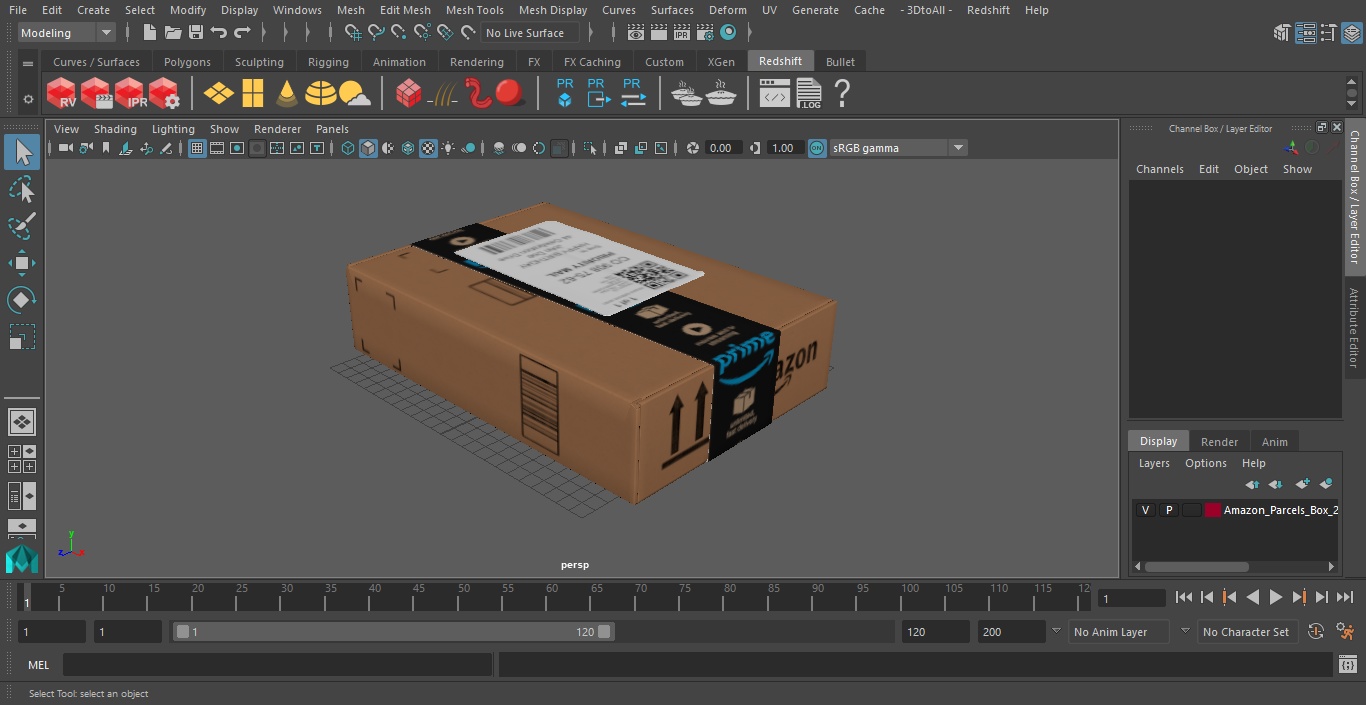Redo action arrow icon
Image resolution: width=1366 pixels, height=705 pixels.
tap(242, 33)
